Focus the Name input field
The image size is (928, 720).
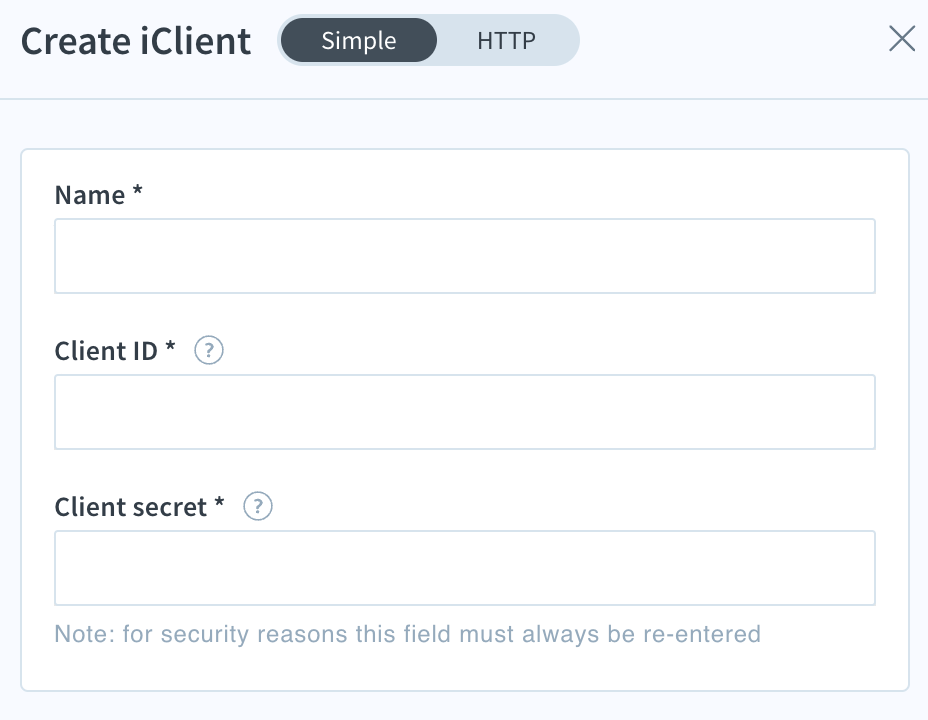(465, 256)
